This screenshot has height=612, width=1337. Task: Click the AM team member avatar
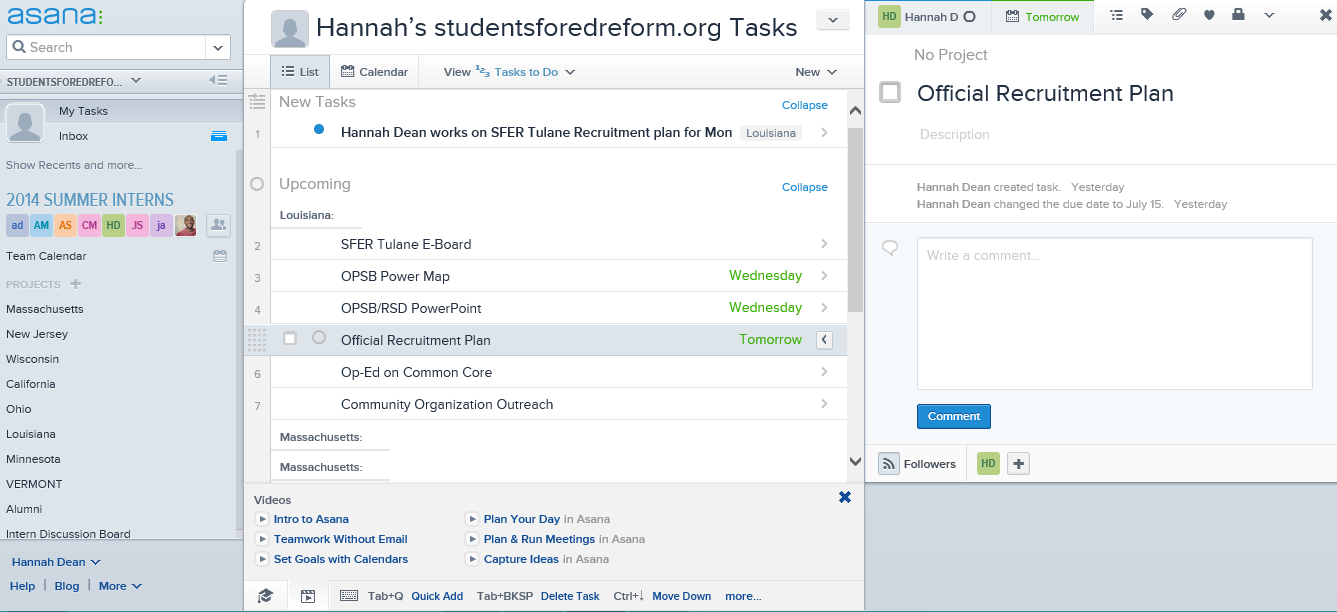pyautogui.click(x=41, y=226)
